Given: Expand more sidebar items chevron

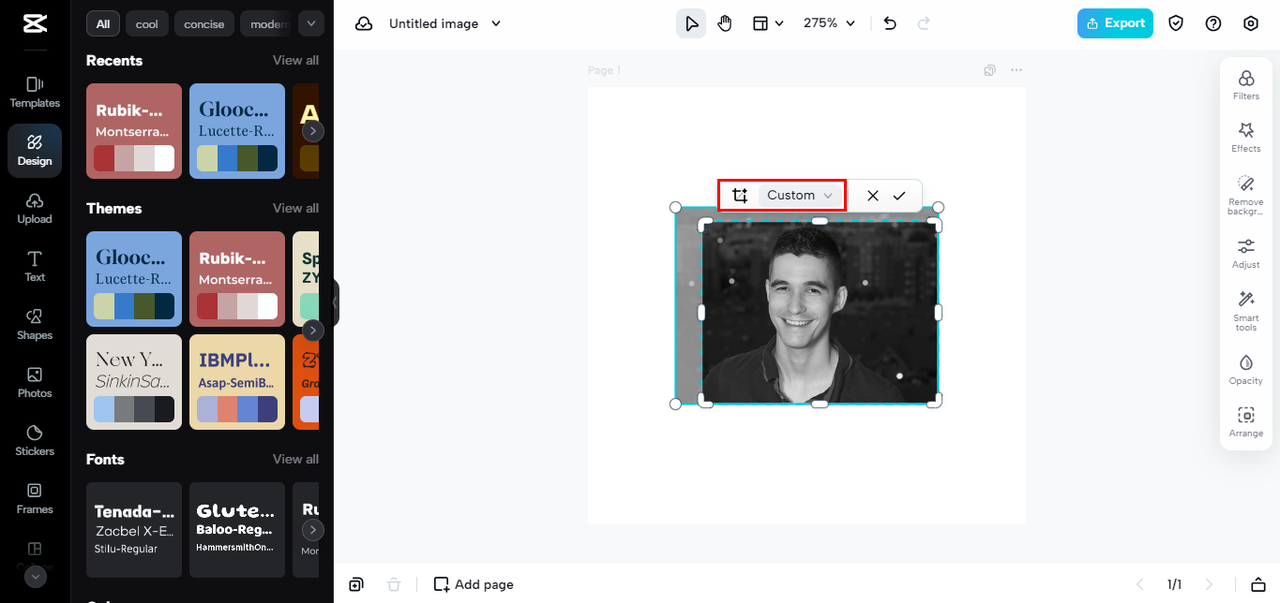Looking at the screenshot, I should click(x=35, y=577).
